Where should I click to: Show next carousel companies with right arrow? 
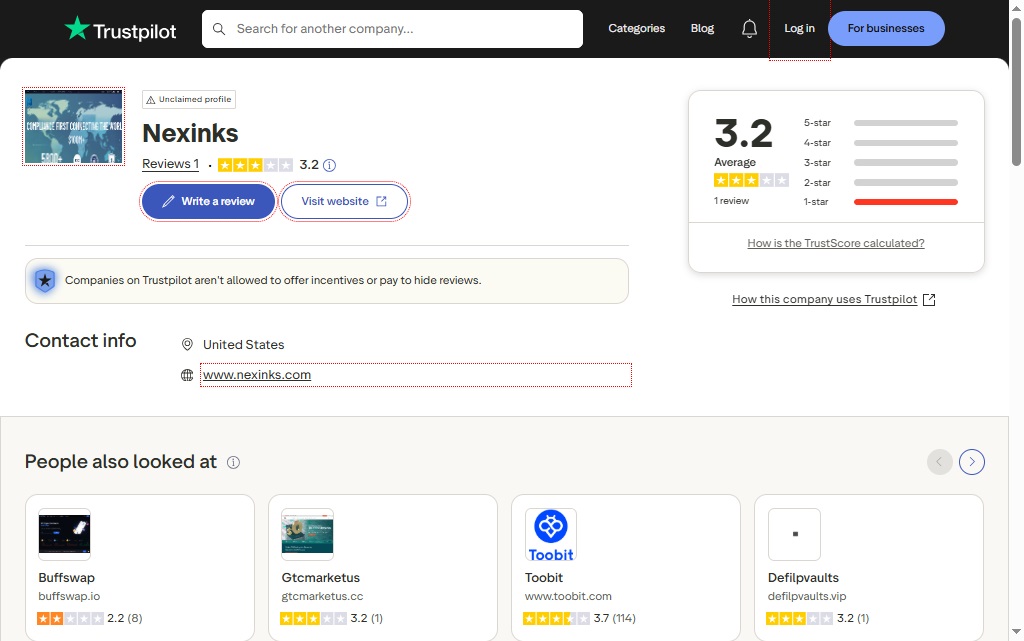[971, 462]
